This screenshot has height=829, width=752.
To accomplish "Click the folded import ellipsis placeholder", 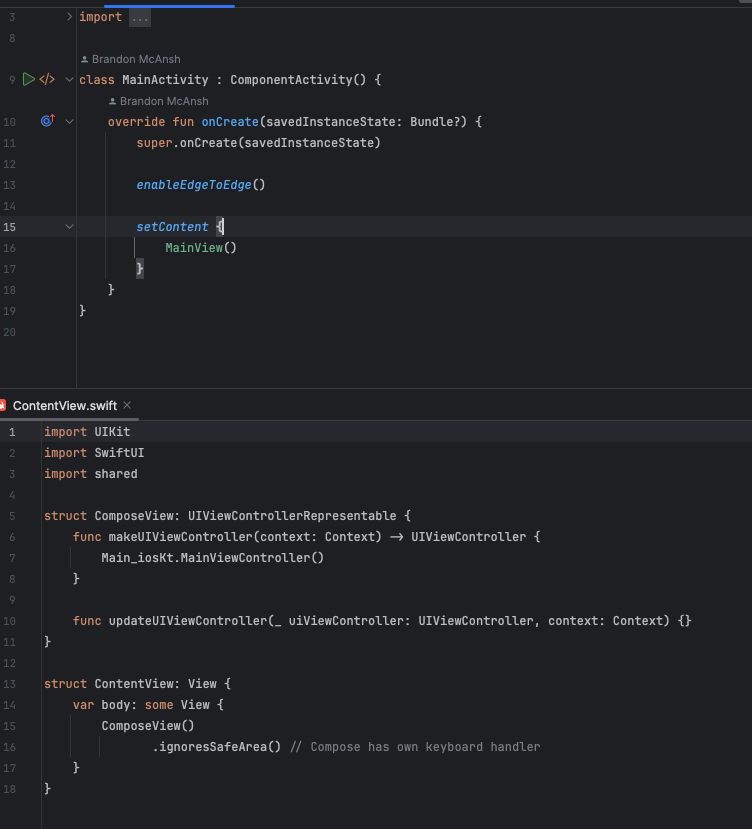I will click(x=140, y=18).
